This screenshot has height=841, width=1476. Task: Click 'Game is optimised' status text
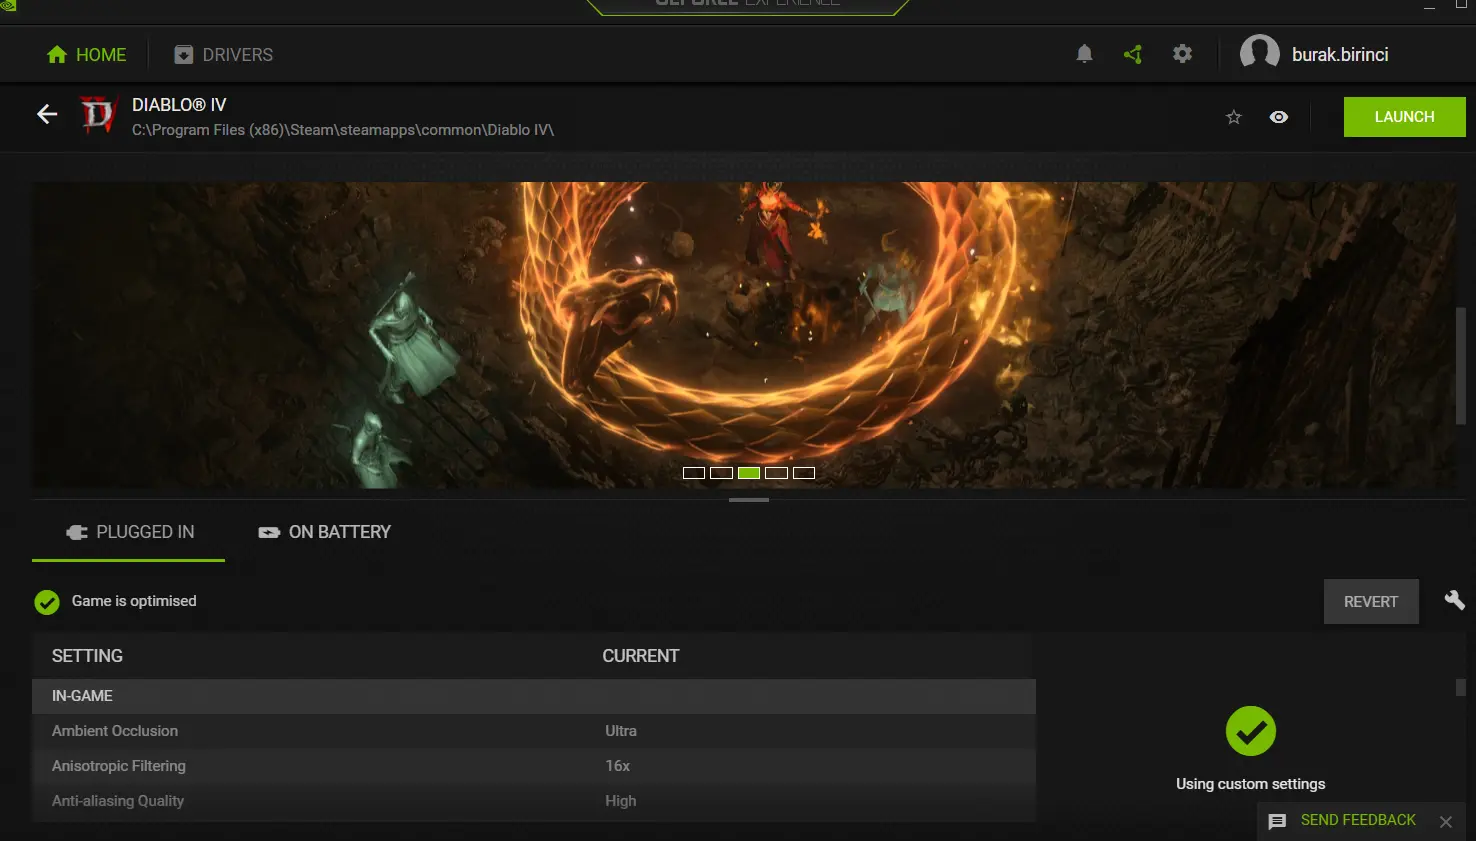point(134,601)
